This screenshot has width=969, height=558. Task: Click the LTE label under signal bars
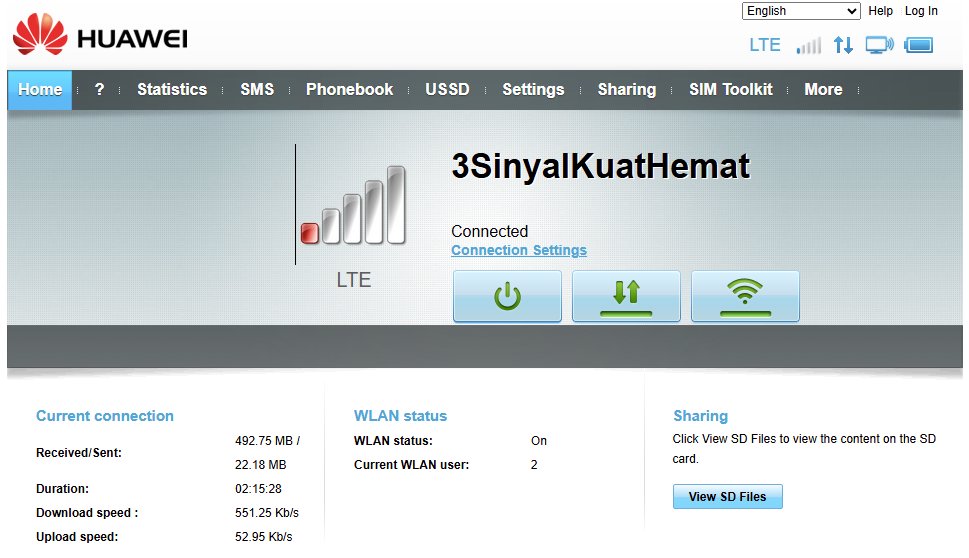(353, 280)
